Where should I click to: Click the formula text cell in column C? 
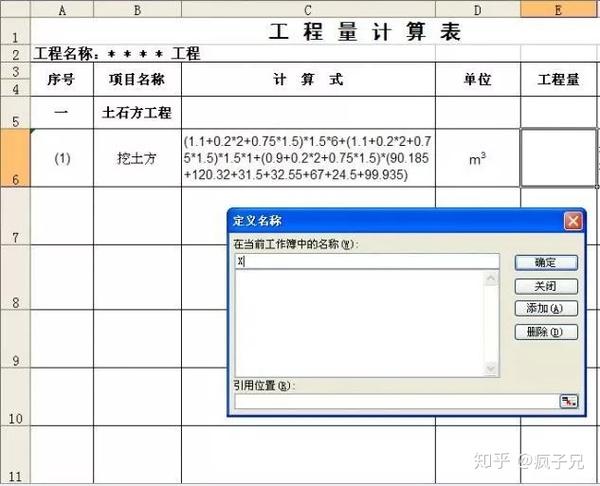click(x=308, y=158)
